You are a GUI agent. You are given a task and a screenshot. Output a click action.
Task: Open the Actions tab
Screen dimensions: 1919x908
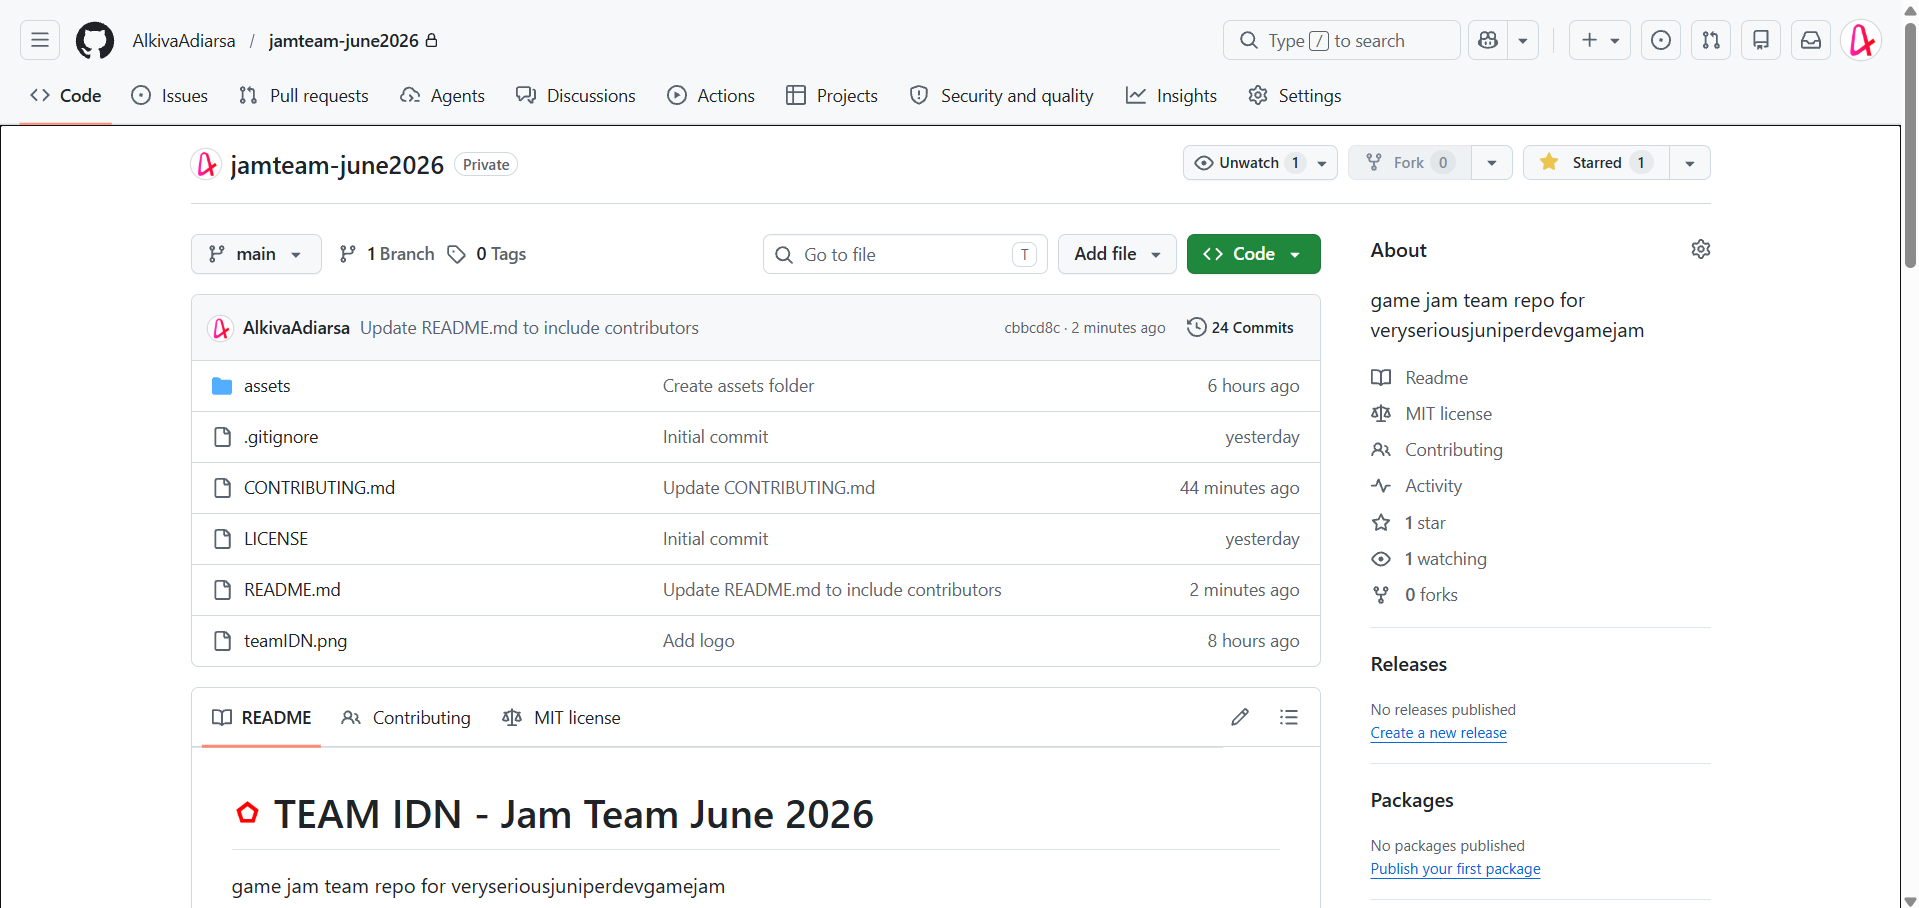tap(711, 96)
